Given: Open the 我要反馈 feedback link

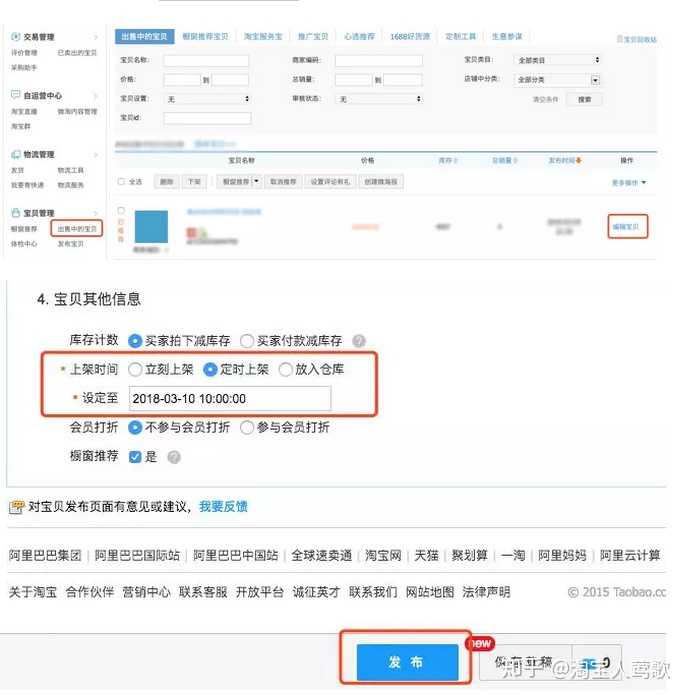Looking at the screenshot, I should click(x=223, y=507).
